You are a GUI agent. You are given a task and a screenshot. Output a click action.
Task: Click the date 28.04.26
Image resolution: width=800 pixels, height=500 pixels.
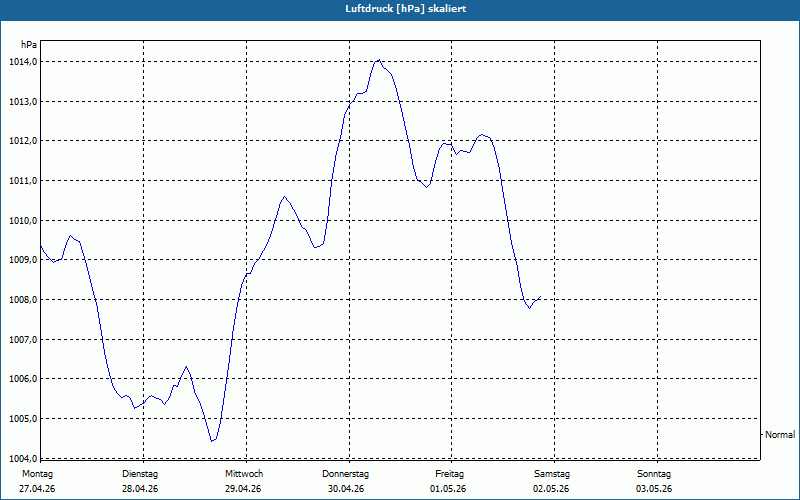point(140,489)
